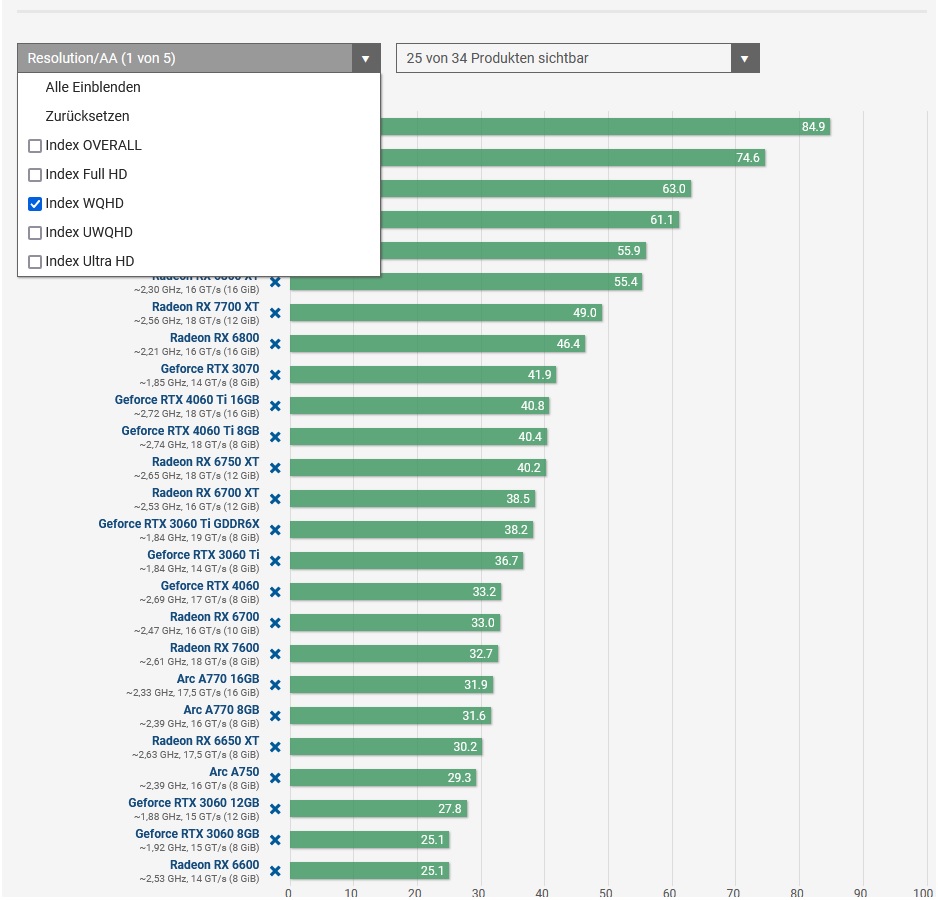Remove Geforce RTX 3070 with its X icon
This screenshot has height=900, width=938.
[275, 375]
